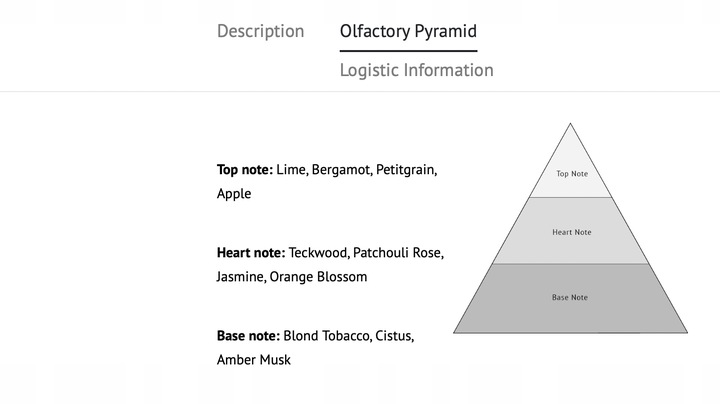
Task: Click the word Jasmine in the heart notes
Action: [x=240, y=277]
